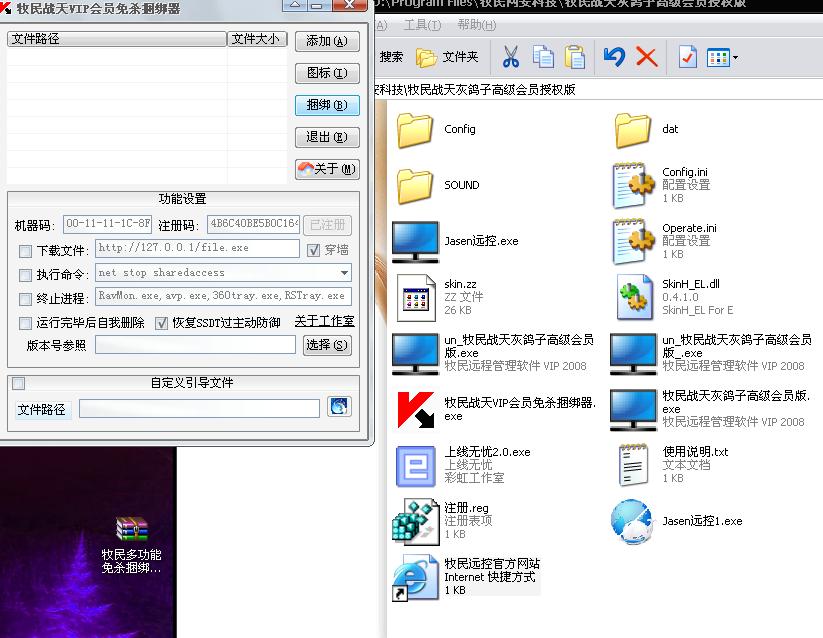Select the SOUND folder icon
The height and width of the screenshot is (638, 823).
pos(415,186)
